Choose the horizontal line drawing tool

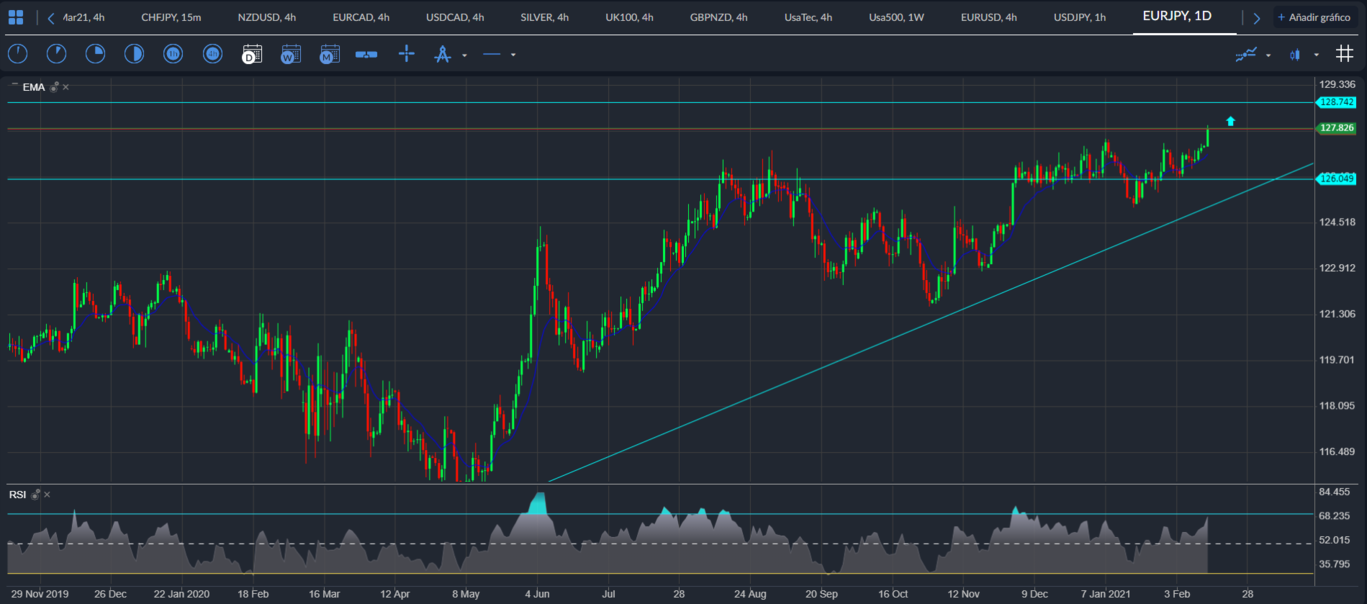[491, 54]
